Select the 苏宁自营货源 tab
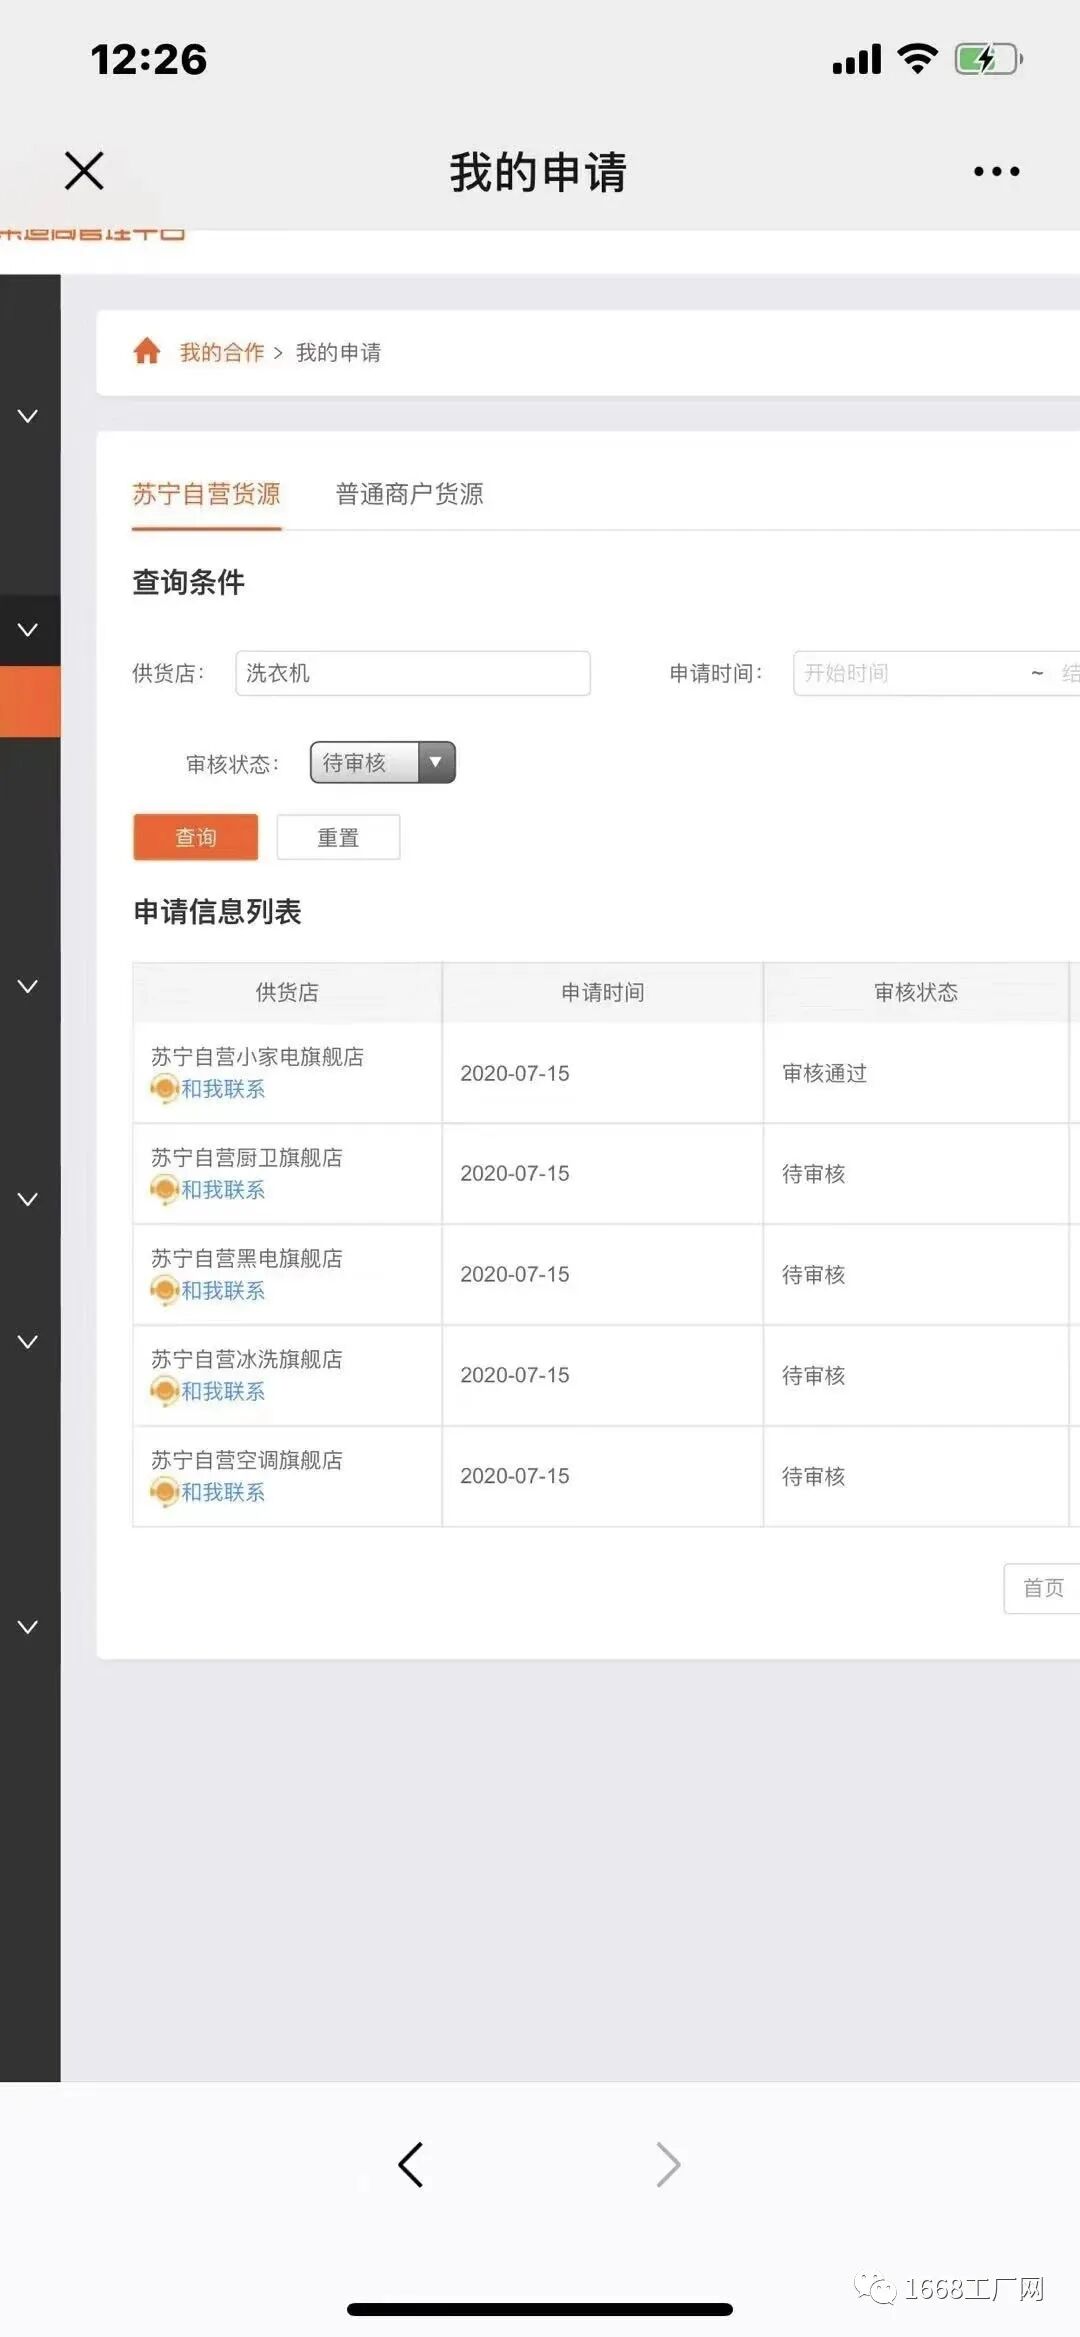Viewport: 1080px width, 2337px height. click(206, 494)
